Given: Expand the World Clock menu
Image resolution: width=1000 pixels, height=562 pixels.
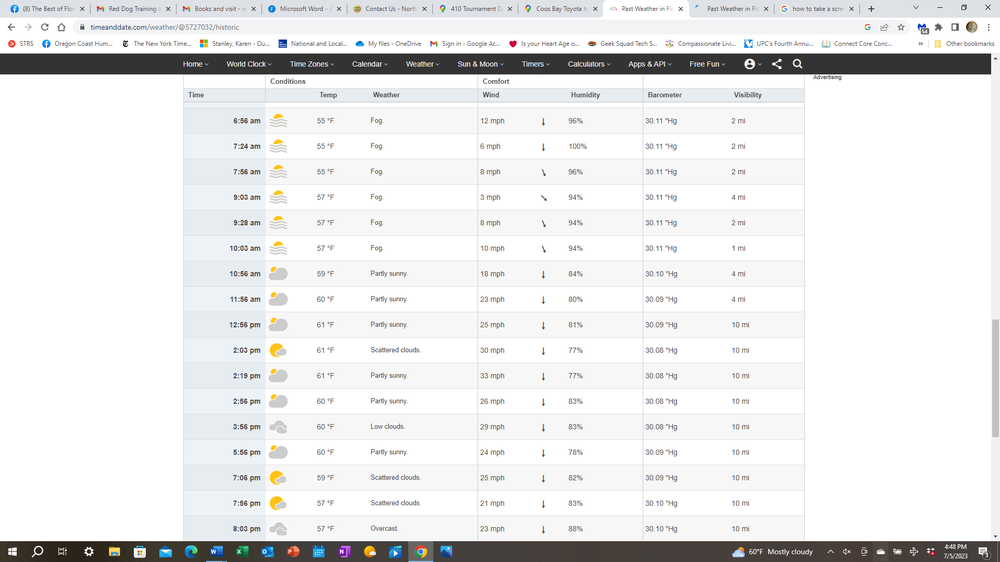Looking at the screenshot, I should point(247,64).
